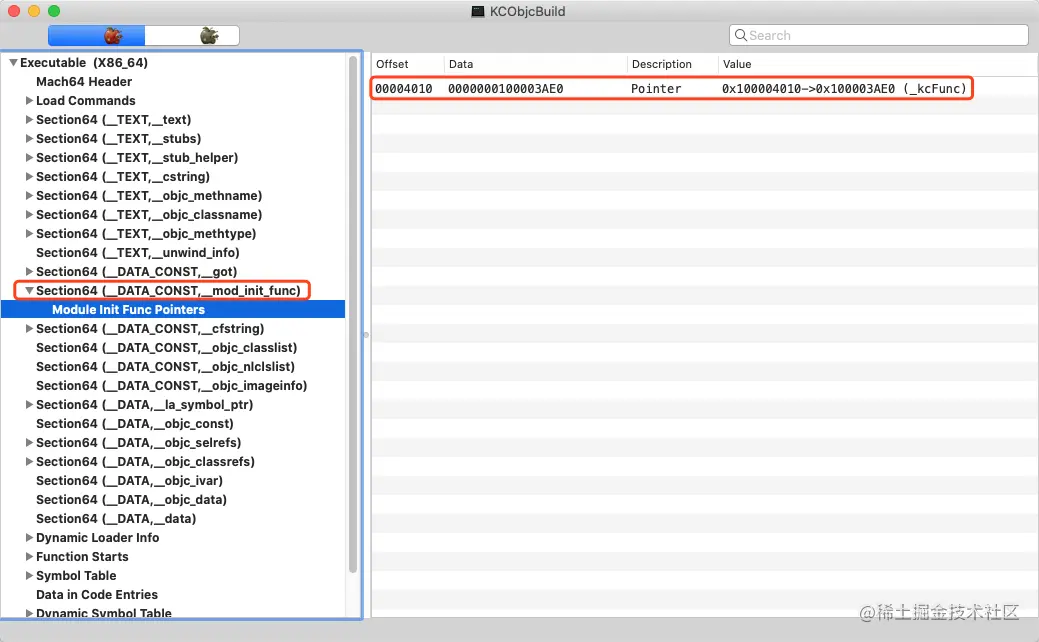Expand Section64 (__DATA,__la_symbol_ptr)
Image resolution: width=1039 pixels, height=642 pixels.
(29, 404)
